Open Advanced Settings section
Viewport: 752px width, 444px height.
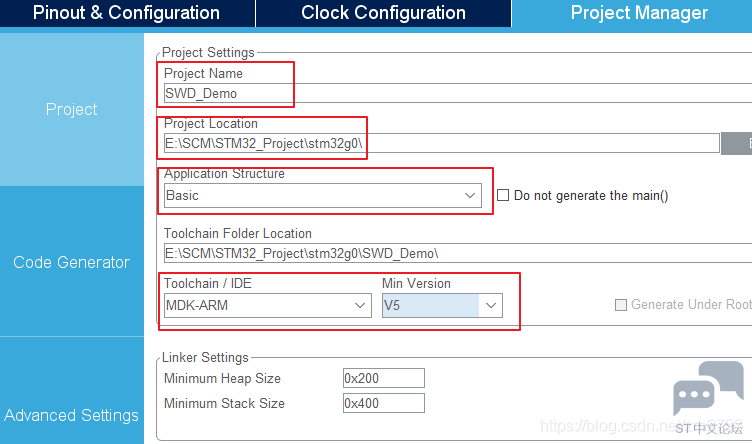pos(71,415)
